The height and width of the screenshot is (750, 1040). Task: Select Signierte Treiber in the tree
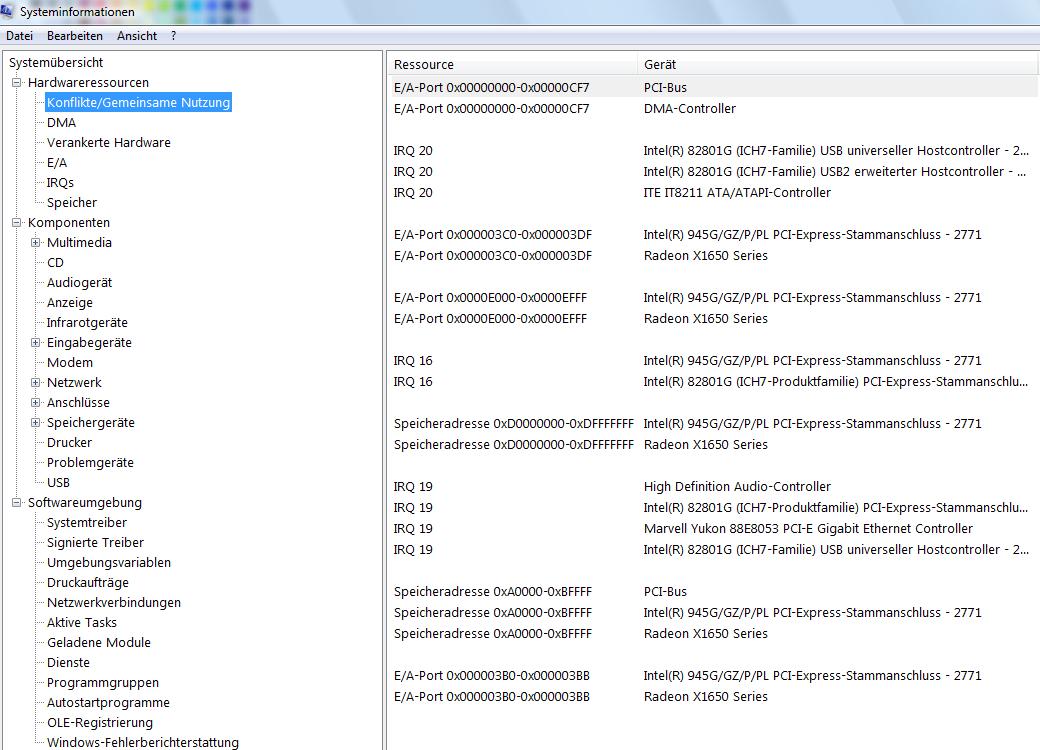click(95, 542)
